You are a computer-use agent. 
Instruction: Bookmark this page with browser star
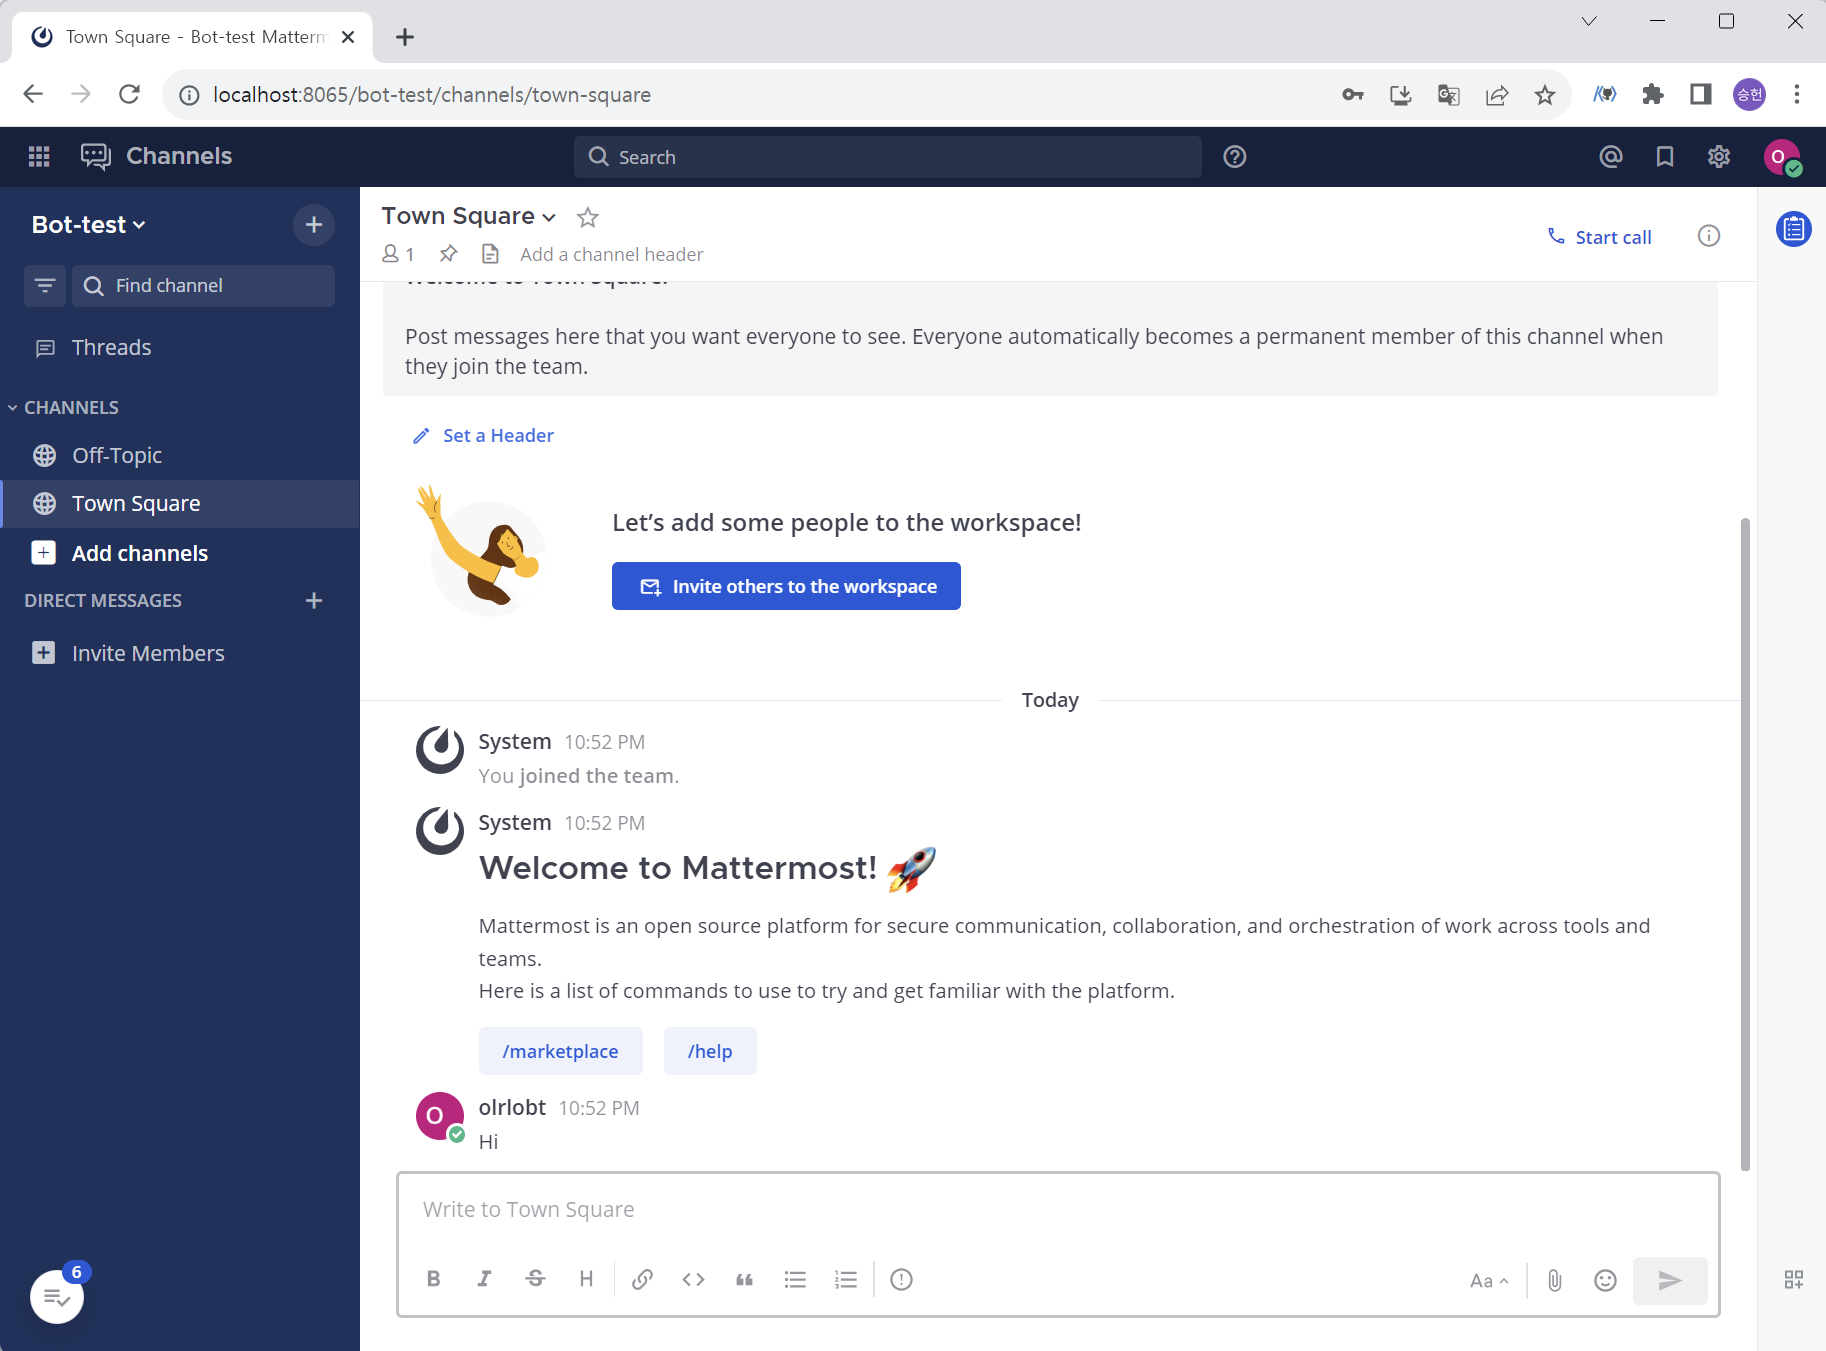[x=1545, y=95]
